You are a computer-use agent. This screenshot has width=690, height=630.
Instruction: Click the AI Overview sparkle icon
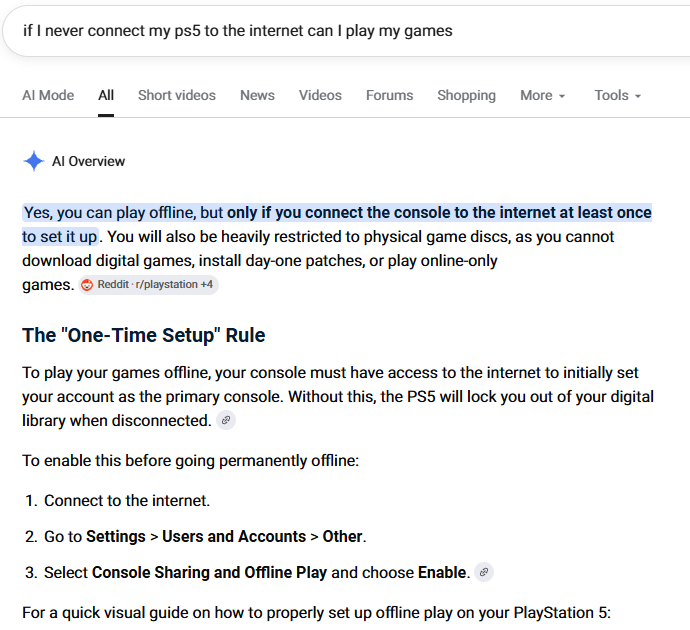33,161
